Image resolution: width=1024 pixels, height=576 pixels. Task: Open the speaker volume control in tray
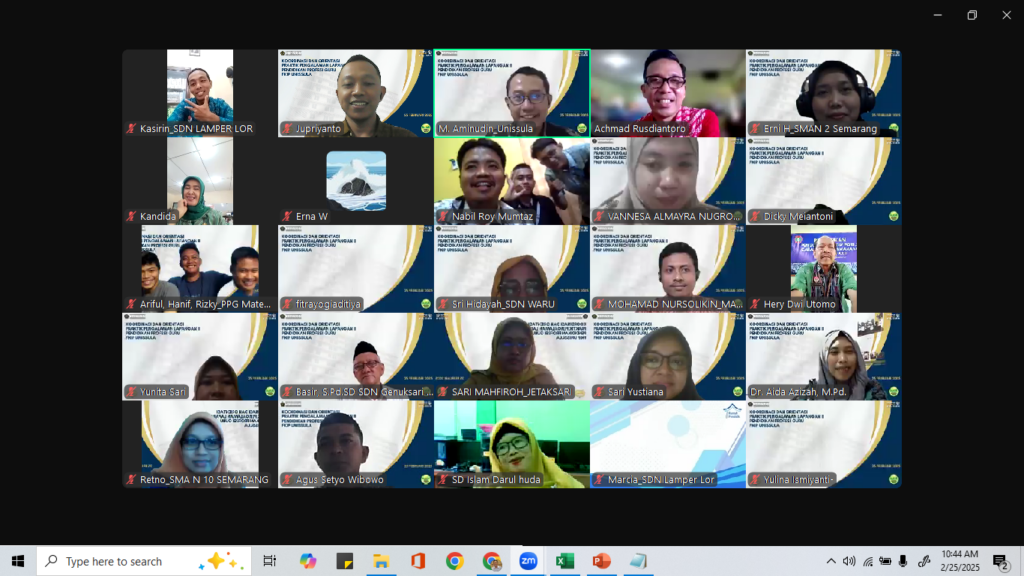(x=849, y=561)
